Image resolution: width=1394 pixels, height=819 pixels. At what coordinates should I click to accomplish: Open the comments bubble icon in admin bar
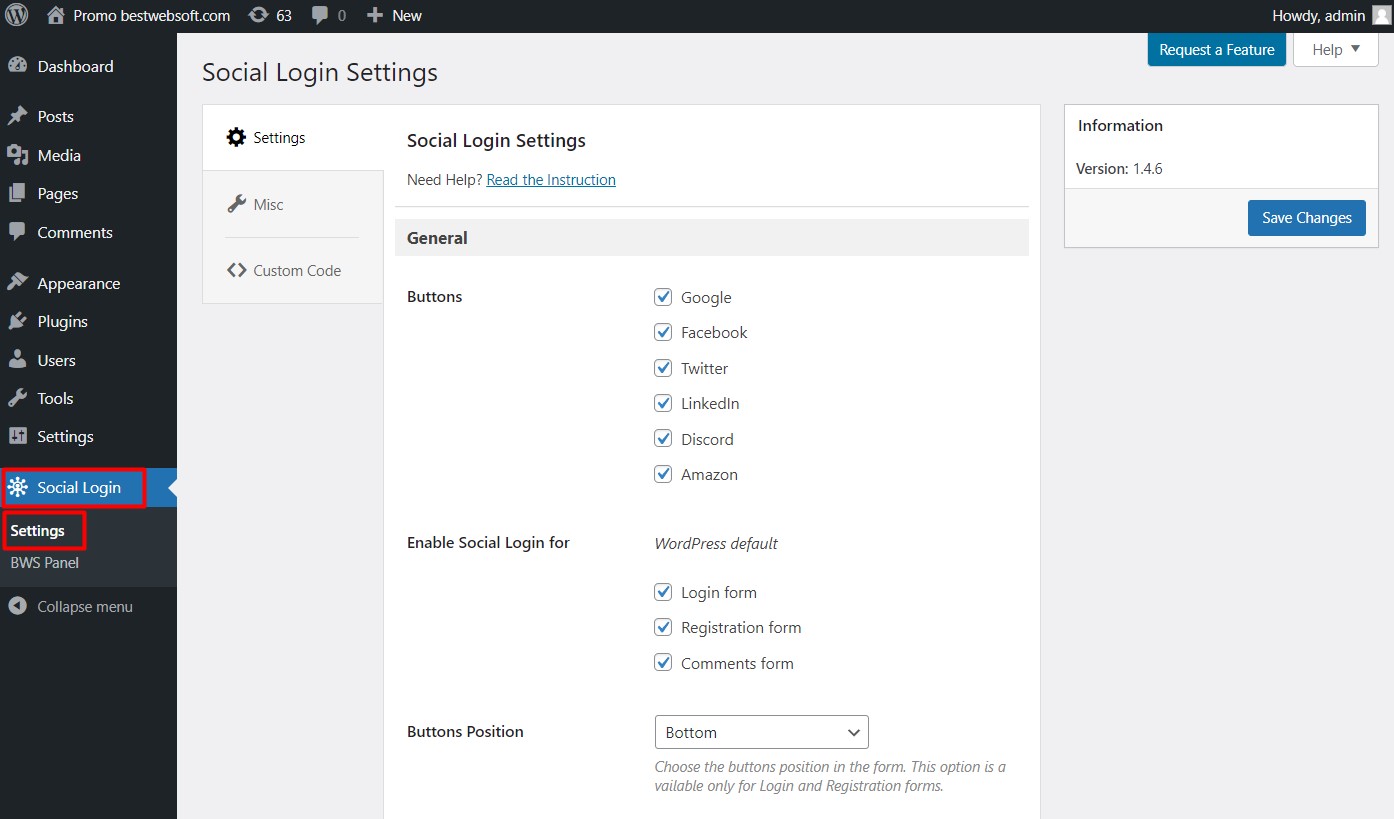(320, 15)
